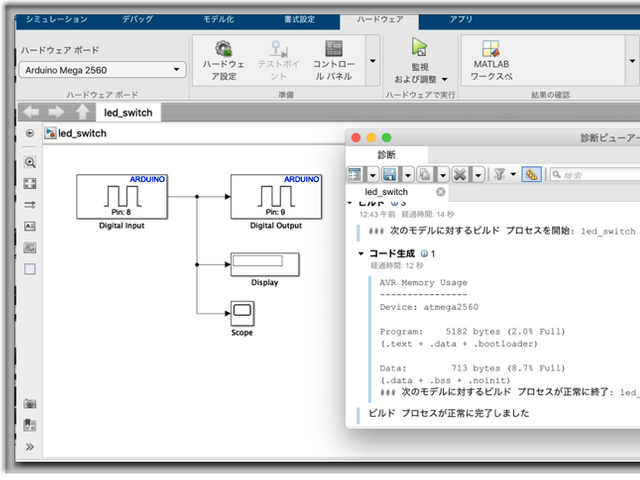
Task: Open the Monitor and Tune dropdown arrow
Action: coord(445,79)
